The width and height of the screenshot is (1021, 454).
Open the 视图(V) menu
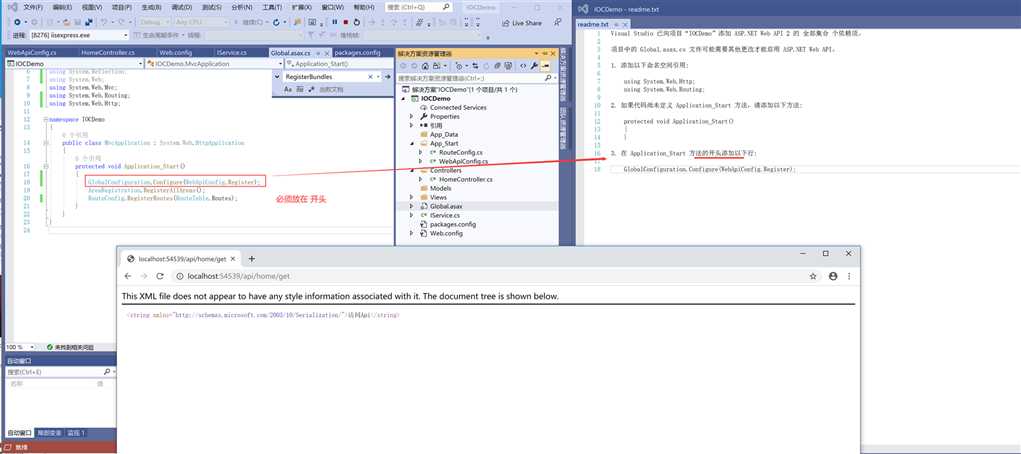[x=91, y=7]
